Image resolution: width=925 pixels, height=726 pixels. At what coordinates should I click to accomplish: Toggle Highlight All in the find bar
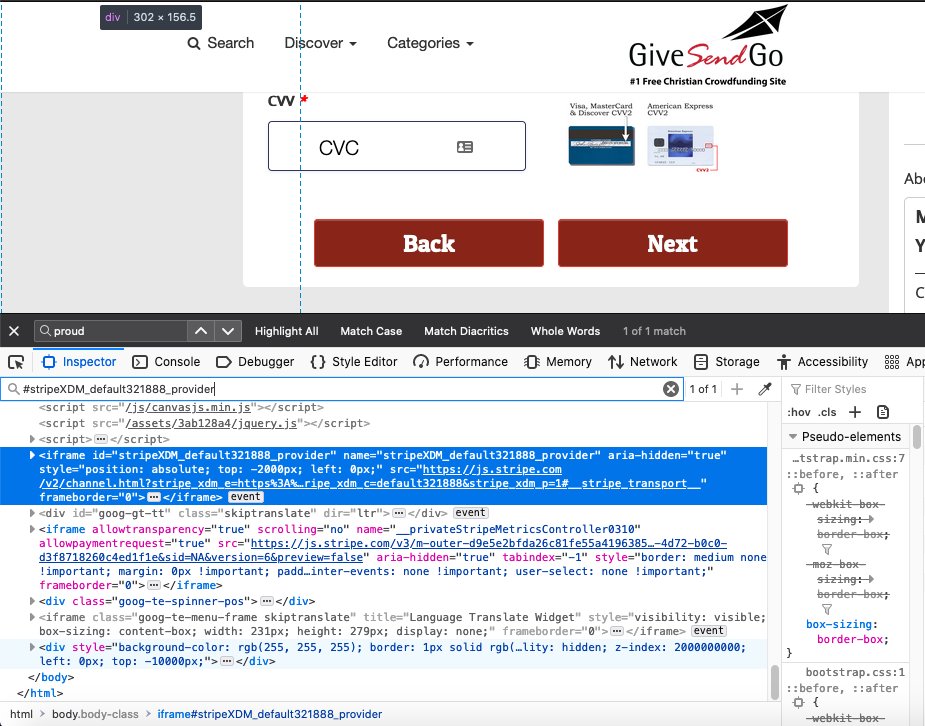click(286, 331)
